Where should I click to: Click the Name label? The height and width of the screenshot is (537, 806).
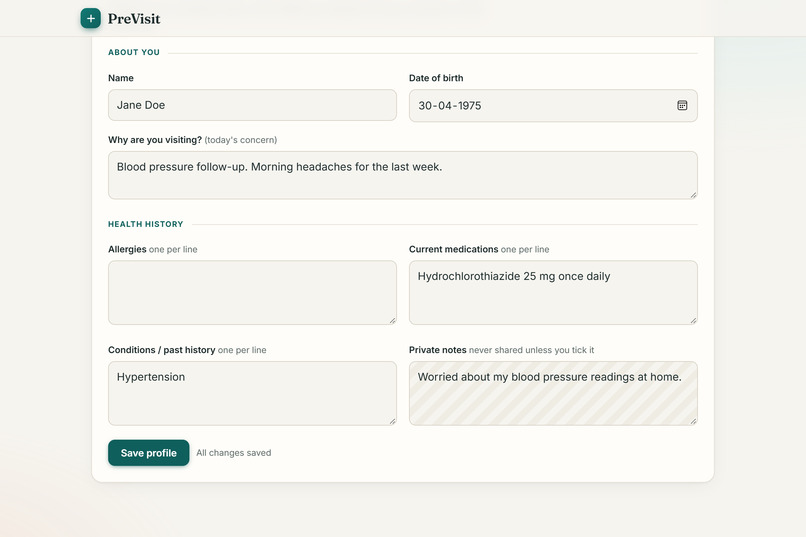click(x=121, y=78)
